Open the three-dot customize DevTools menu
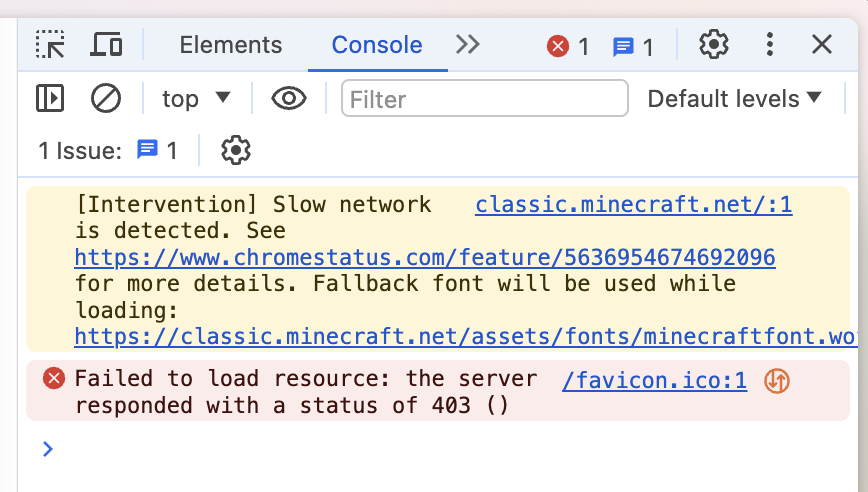 tap(769, 45)
